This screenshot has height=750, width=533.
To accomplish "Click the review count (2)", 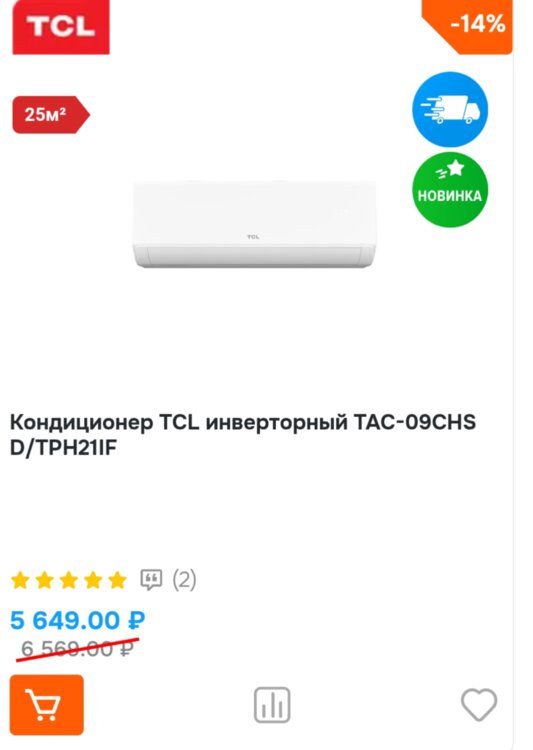I will (x=184, y=580).
